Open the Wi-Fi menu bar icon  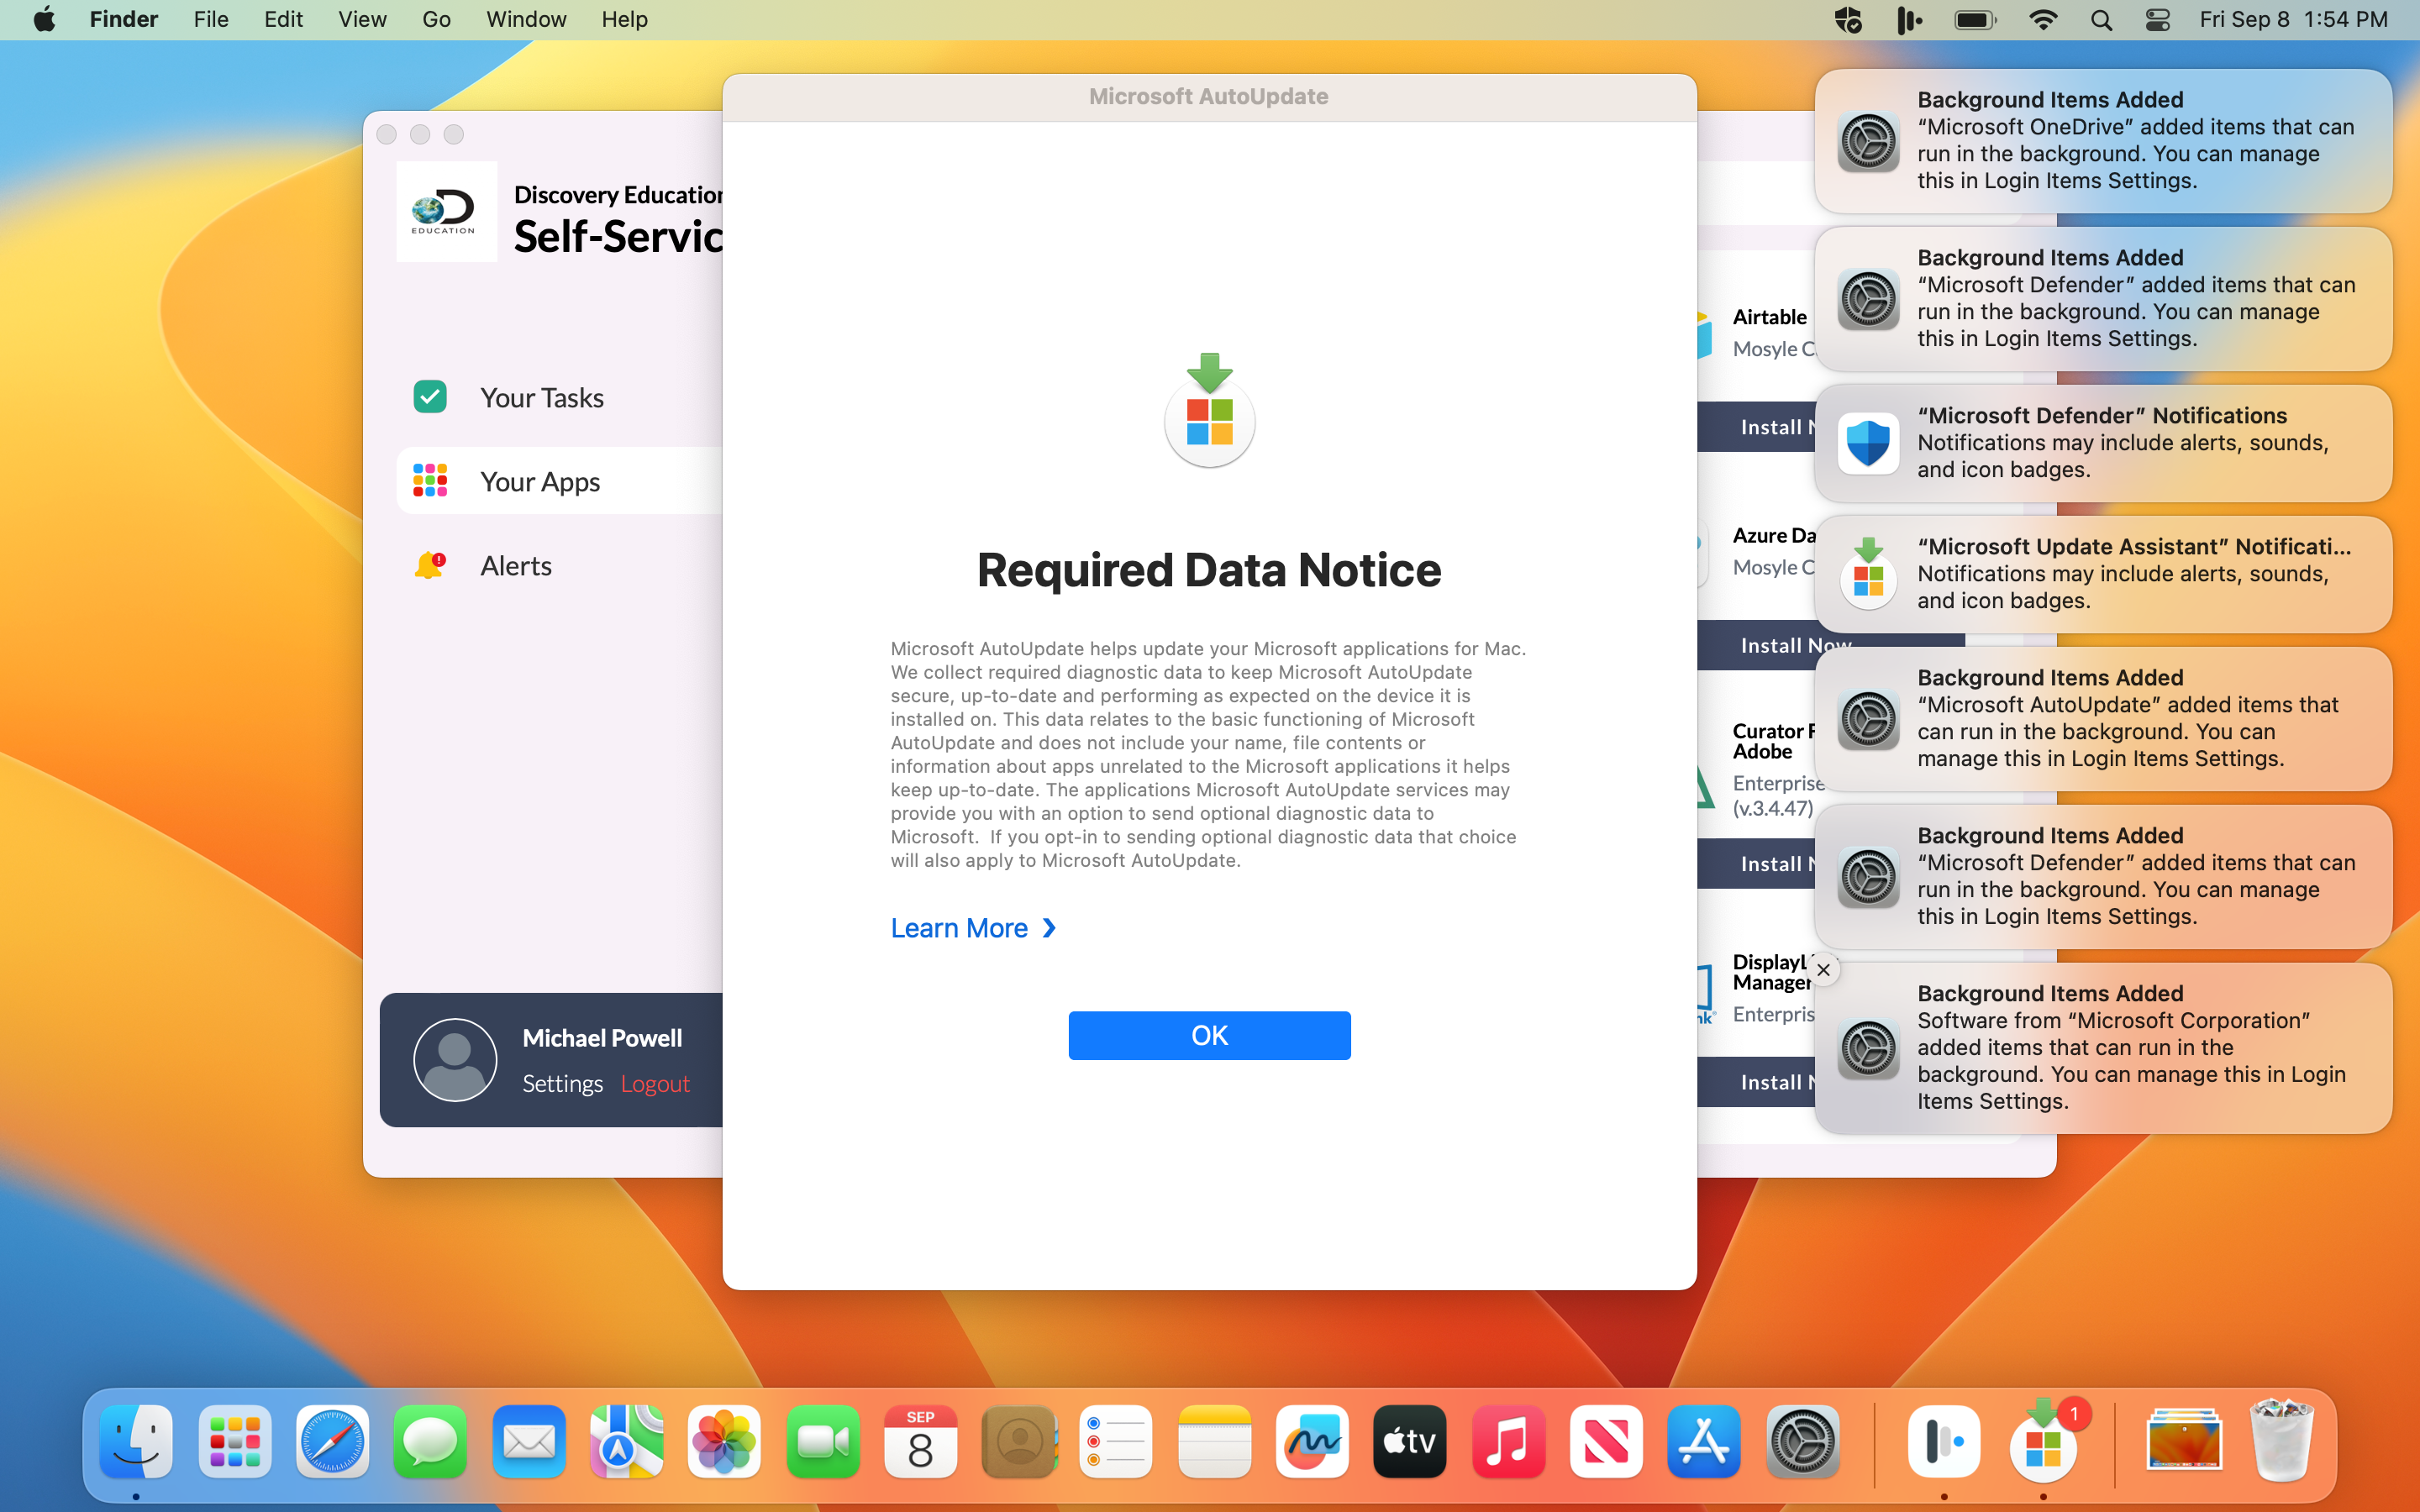click(2043, 20)
